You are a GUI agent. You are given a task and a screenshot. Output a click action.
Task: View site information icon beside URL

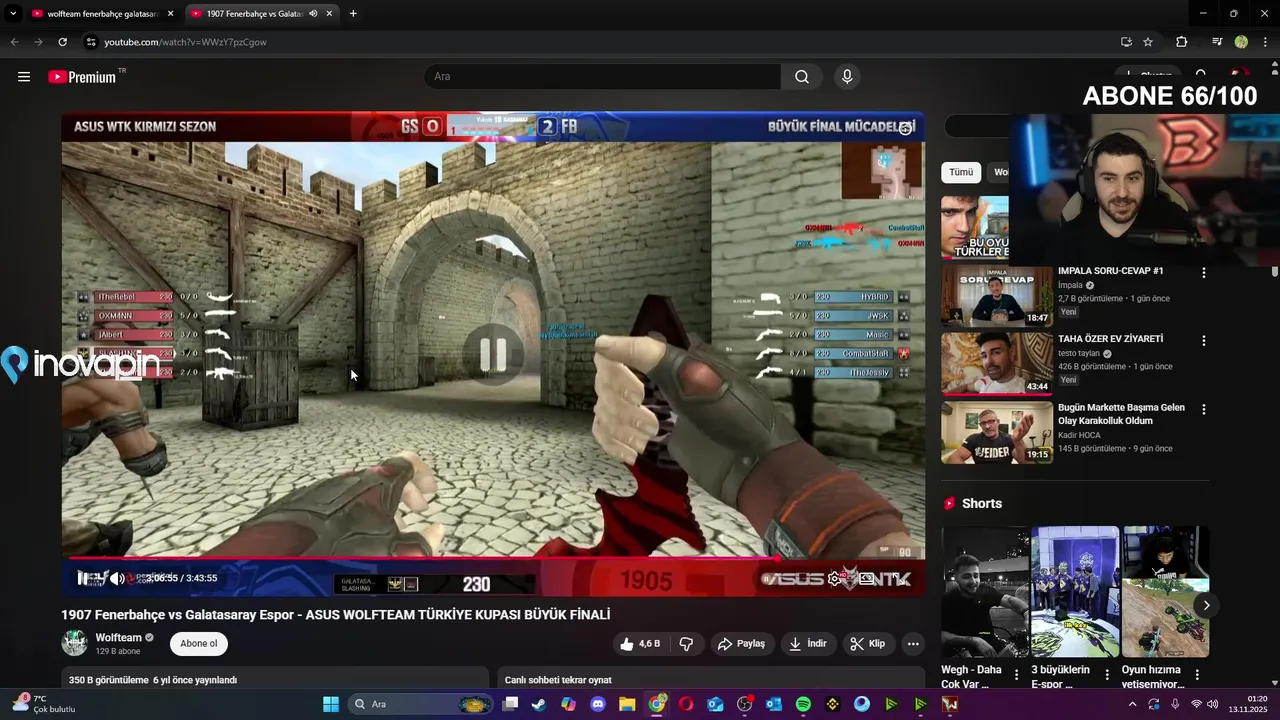point(91,42)
